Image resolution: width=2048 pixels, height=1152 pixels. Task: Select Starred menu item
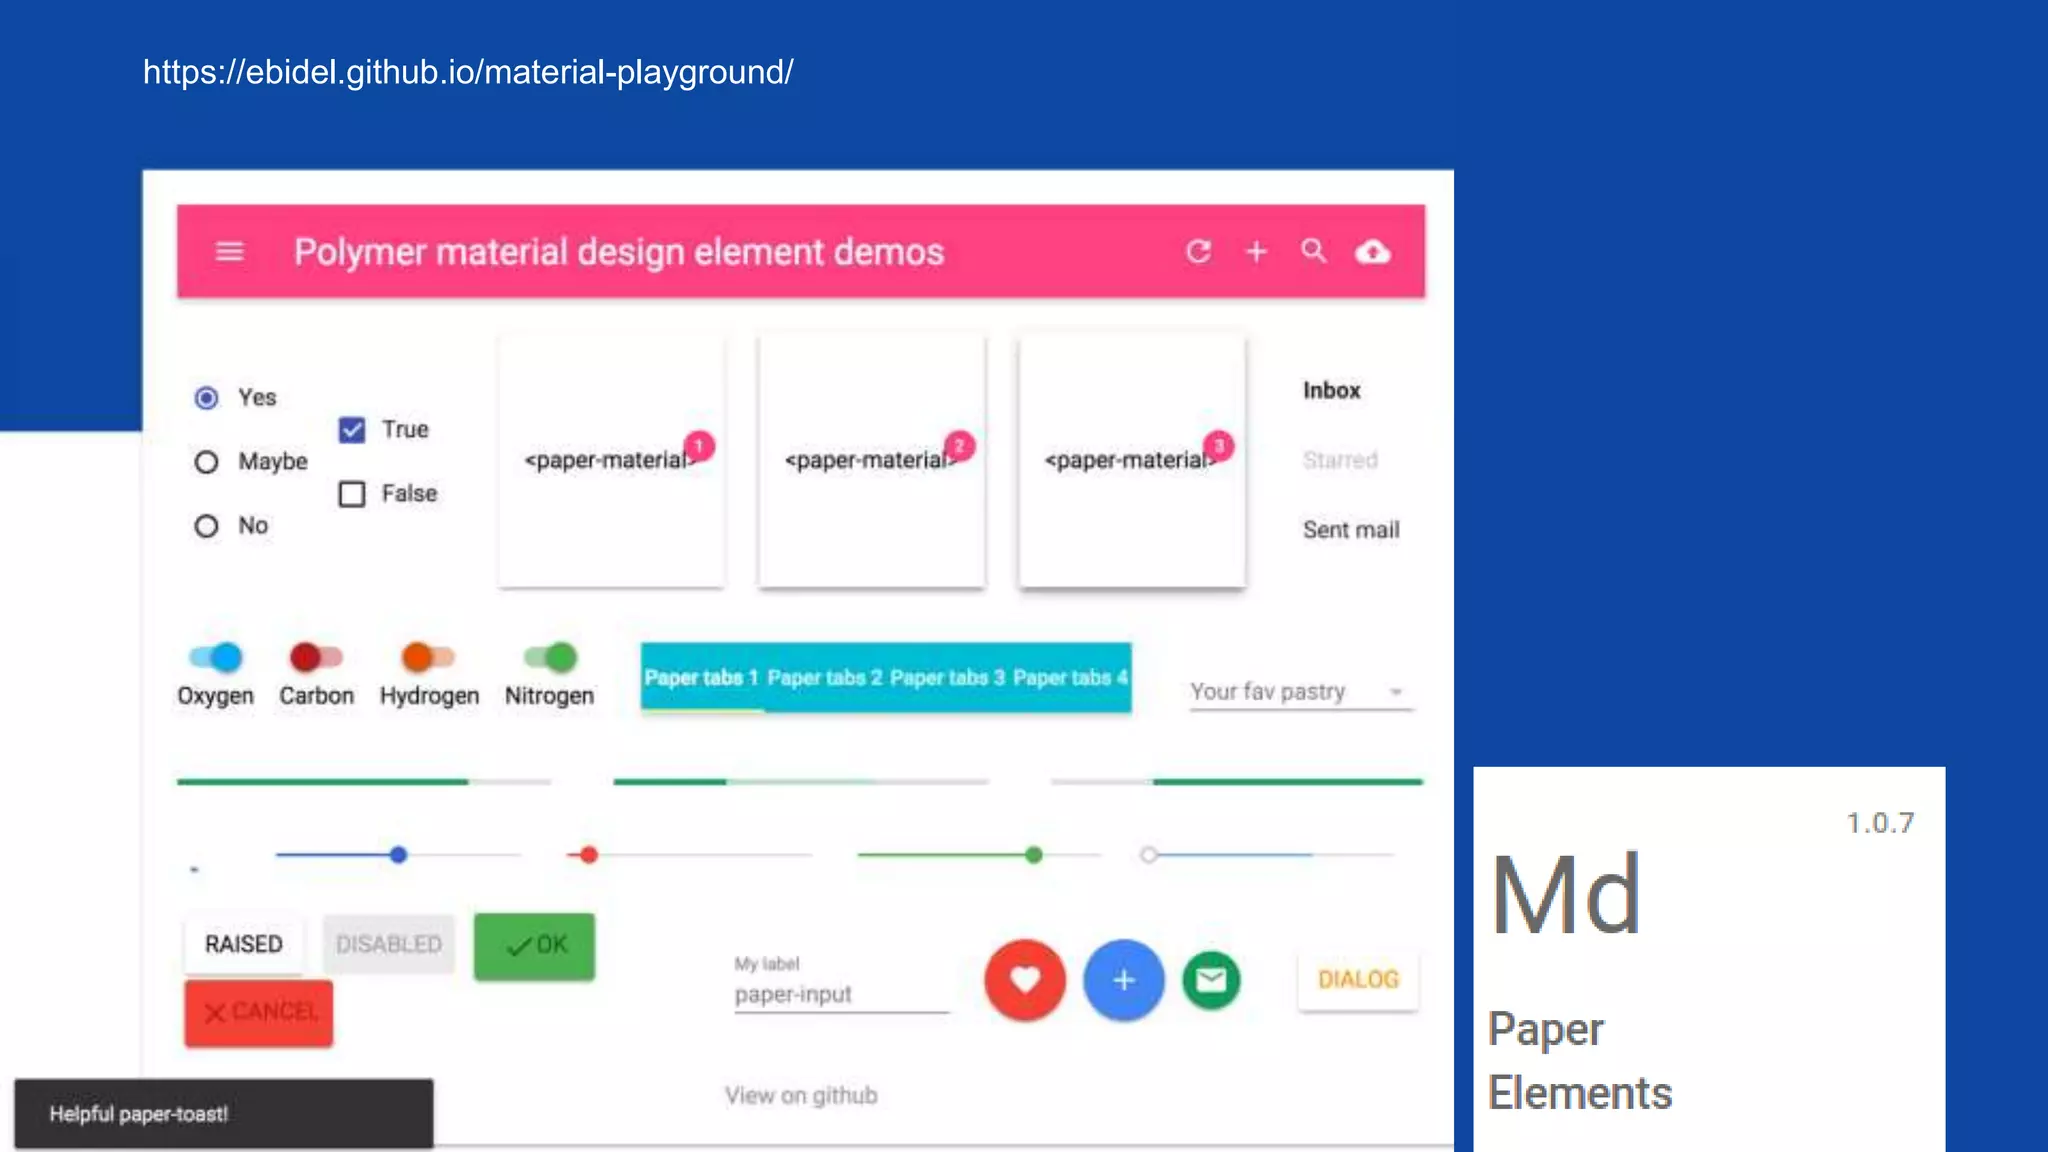1340,460
